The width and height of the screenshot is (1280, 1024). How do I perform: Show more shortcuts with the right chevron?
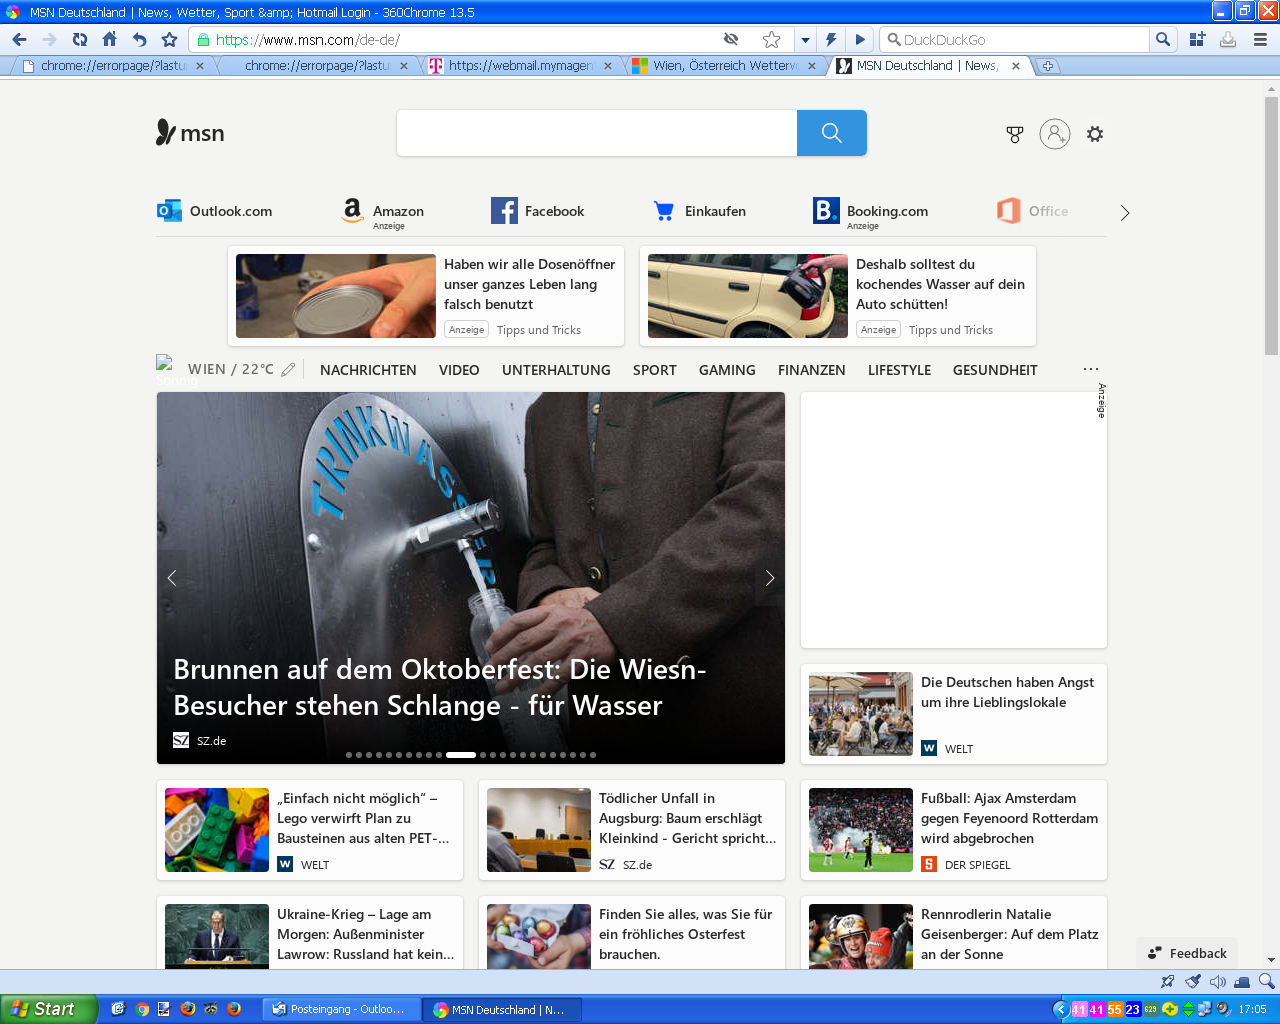[1125, 213]
